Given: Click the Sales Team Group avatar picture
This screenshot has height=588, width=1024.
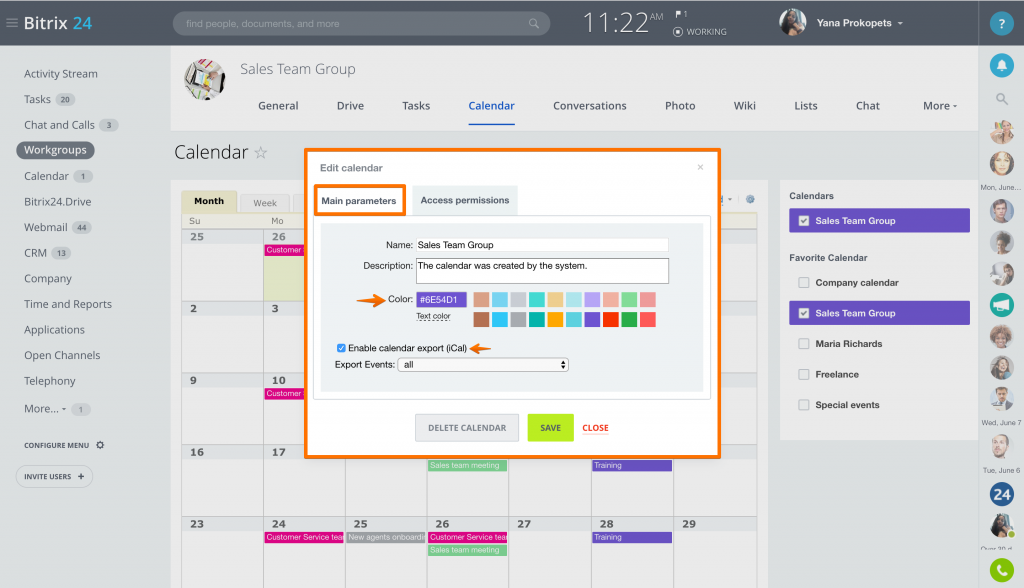Looking at the screenshot, I should pyautogui.click(x=204, y=79).
